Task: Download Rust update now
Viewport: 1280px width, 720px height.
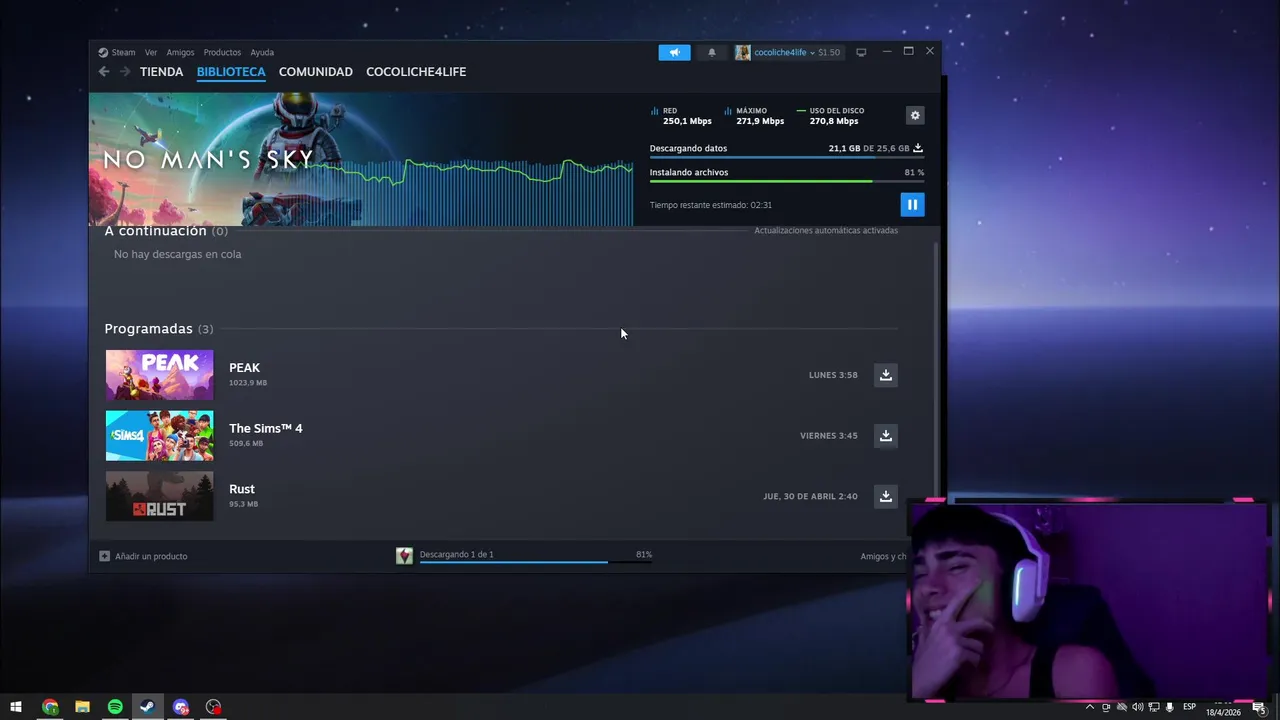Action: point(886,496)
